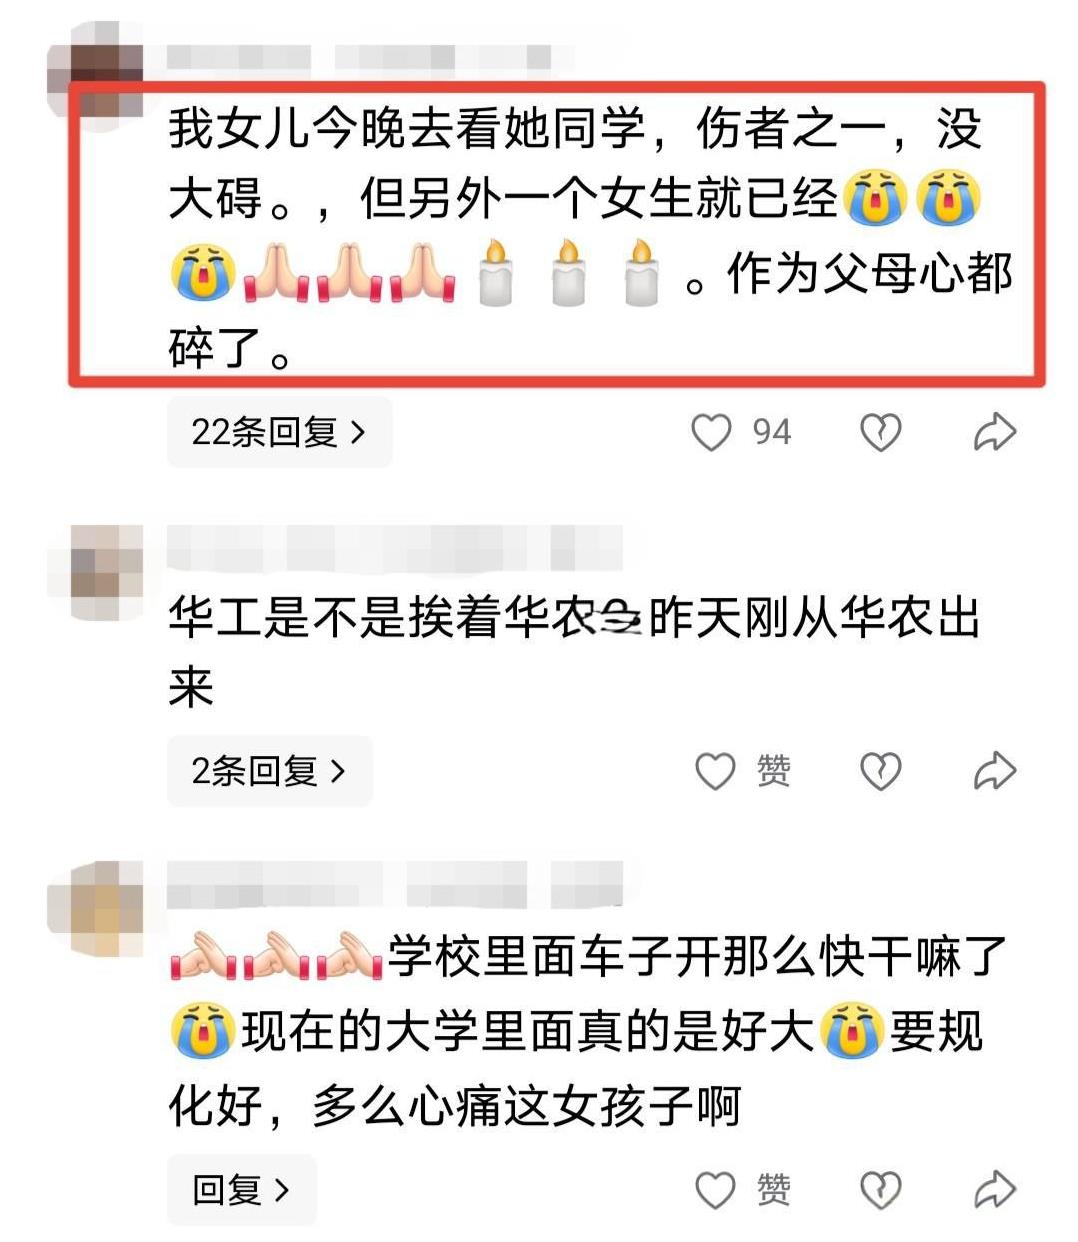This screenshot has width=1078, height=1242.
Task: Expand the 2条回复 replies
Action: coord(269,771)
